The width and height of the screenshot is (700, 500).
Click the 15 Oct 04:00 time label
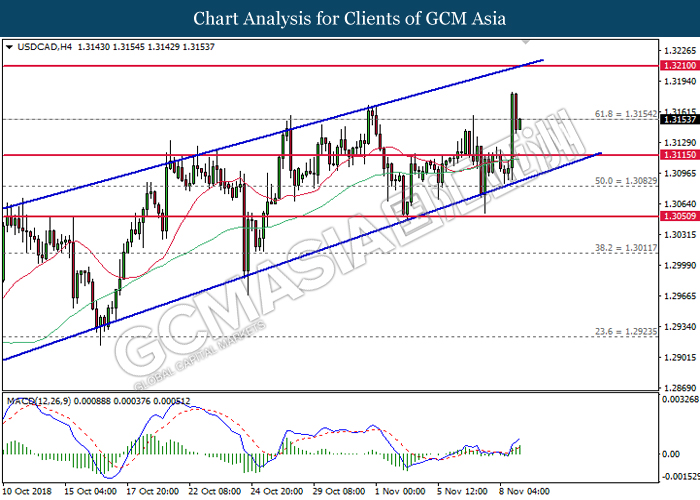point(91,492)
